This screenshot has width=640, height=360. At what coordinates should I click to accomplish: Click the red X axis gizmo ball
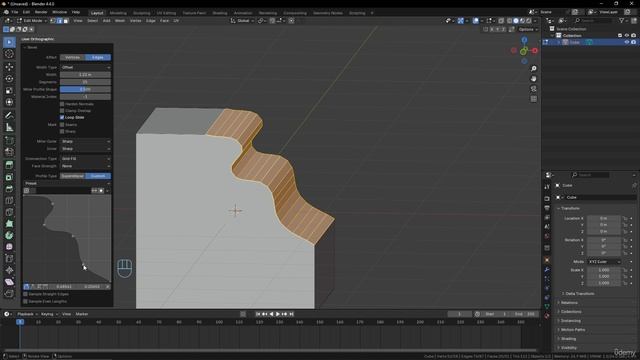[x=535, y=51]
